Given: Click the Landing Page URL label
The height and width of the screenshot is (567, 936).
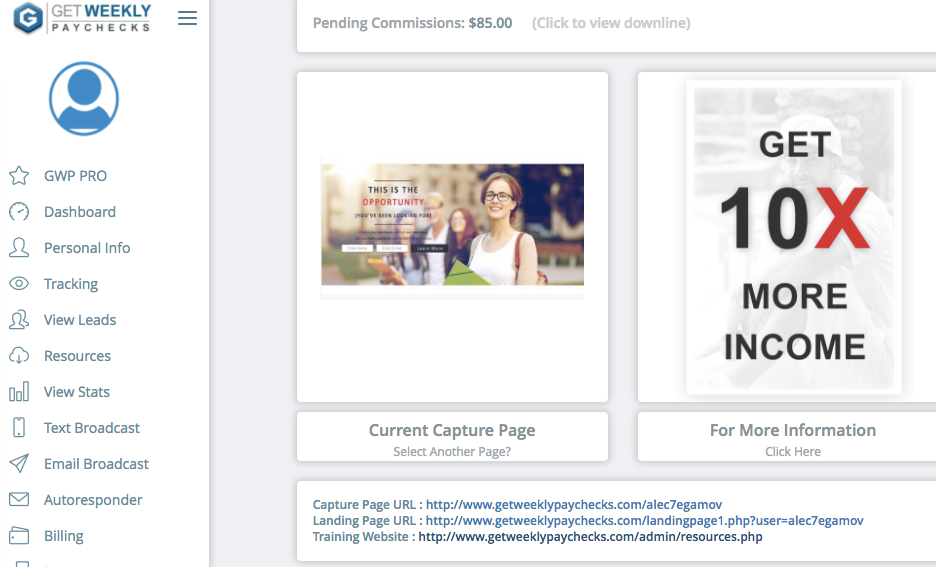Looking at the screenshot, I should coord(367,520).
